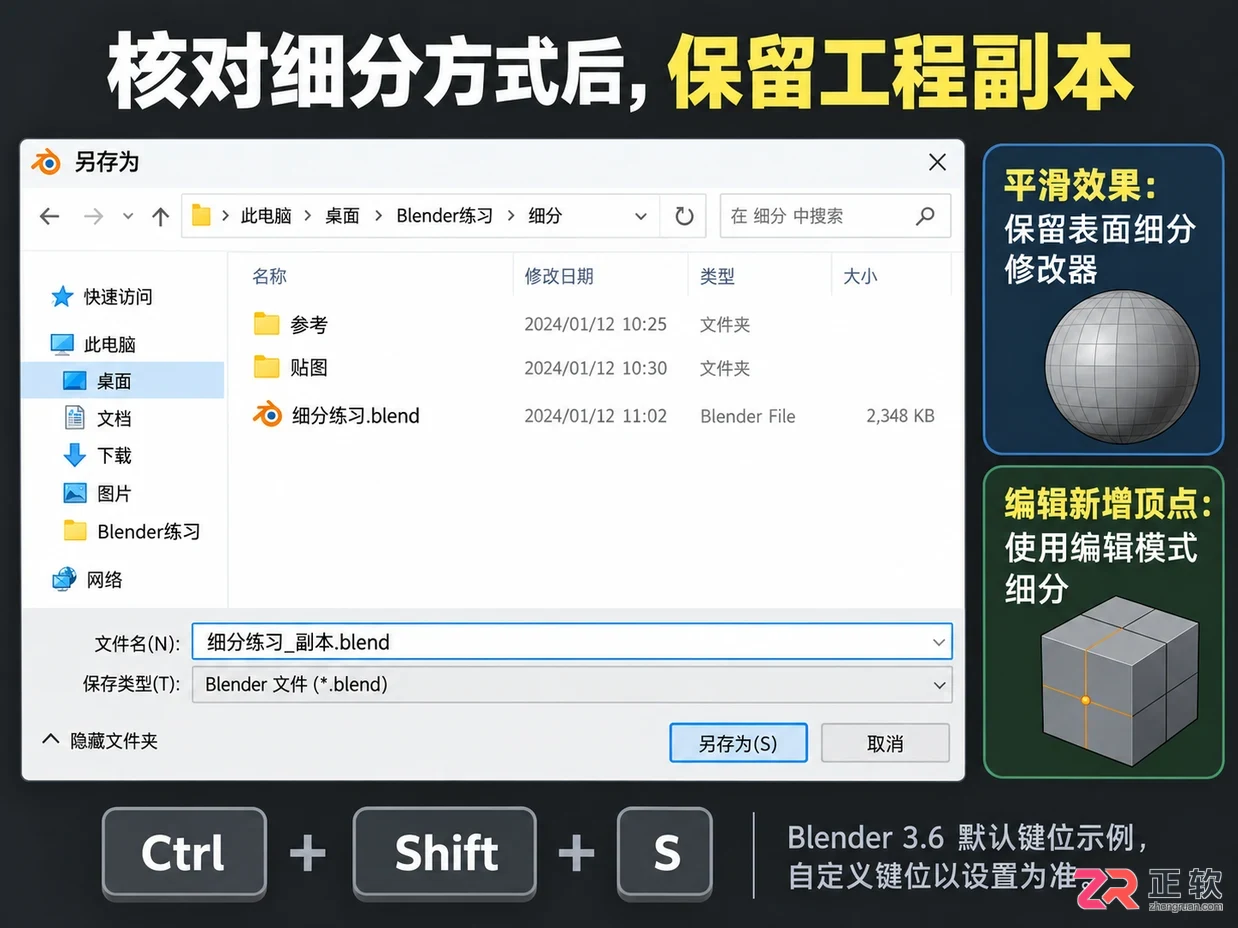Open the 保存类型 Blender 文件 combo box

click(x=572, y=685)
